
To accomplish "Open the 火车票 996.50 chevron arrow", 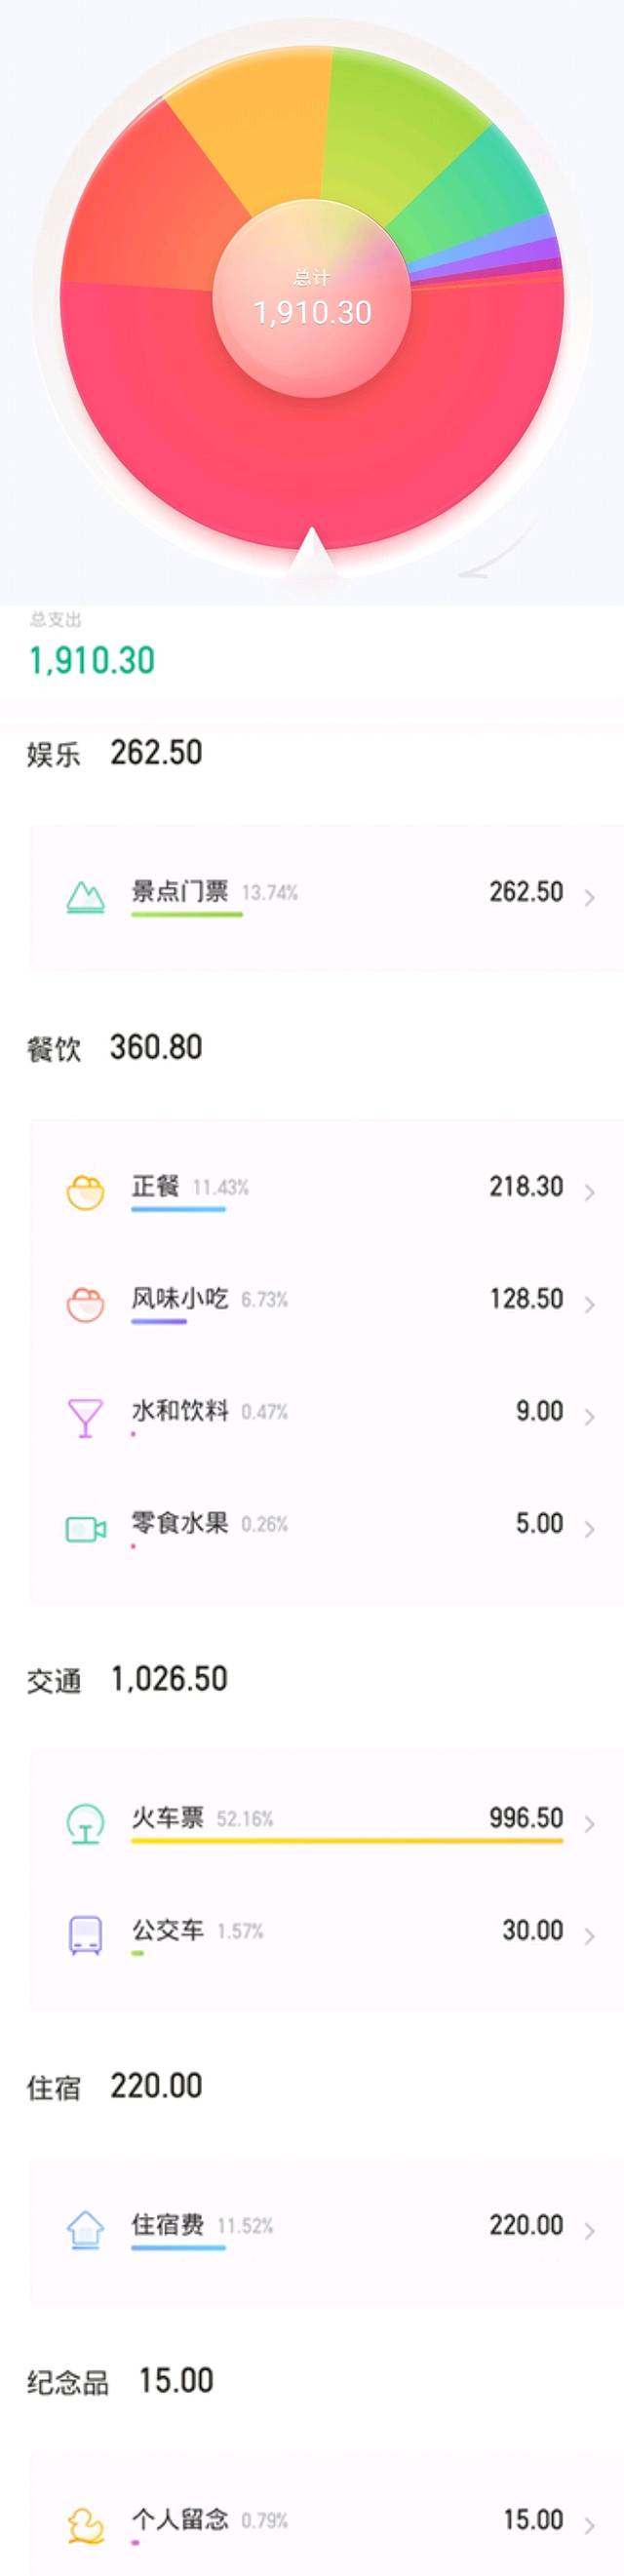I will coord(589,1823).
